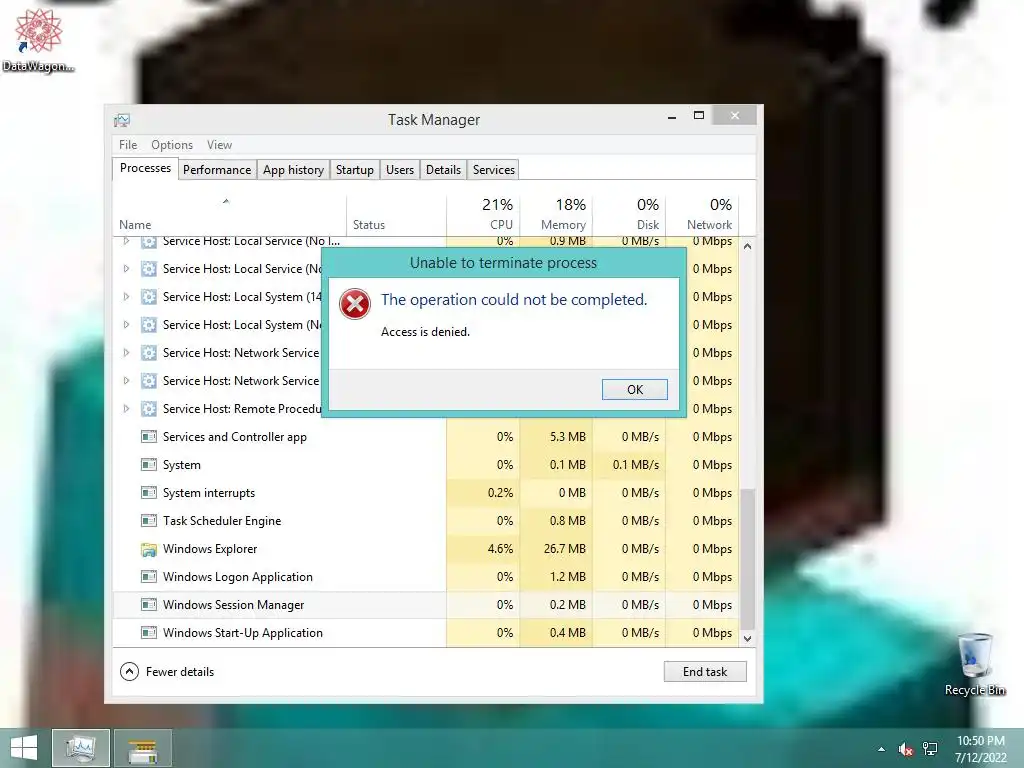Sort processes by CPU column
Image resolution: width=1024 pixels, height=768 pixels.
[x=483, y=215]
